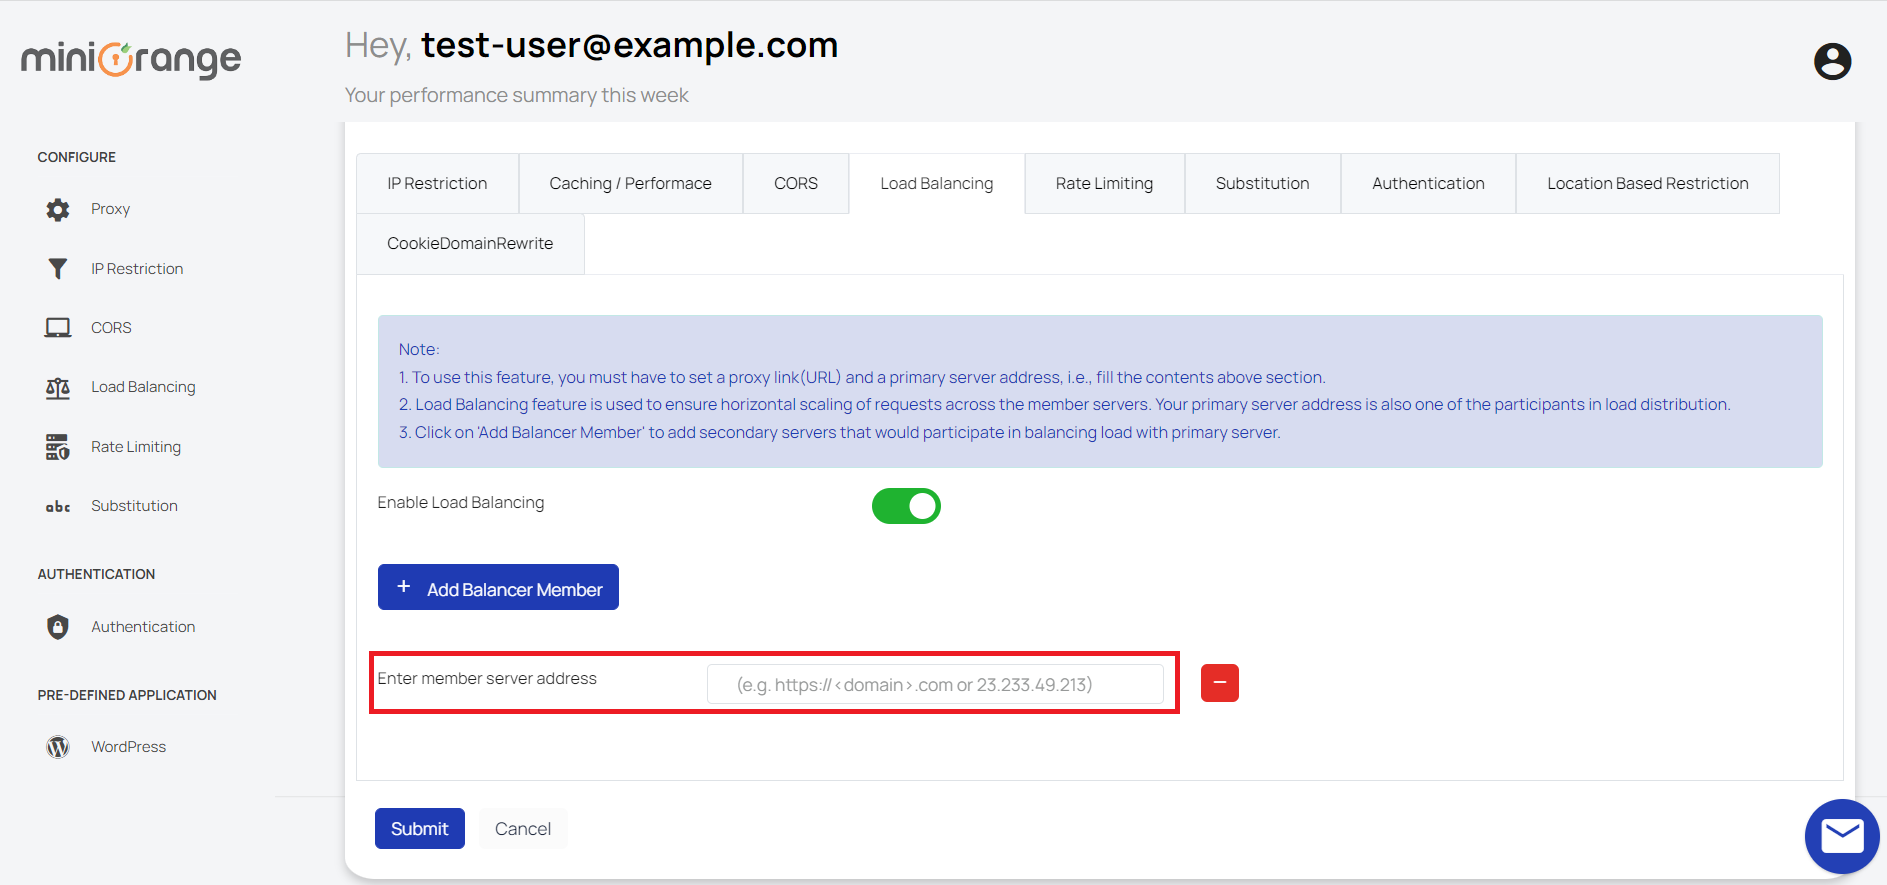The height and width of the screenshot is (885, 1887).
Task: Click the WordPress logo icon
Action: click(58, 747)
